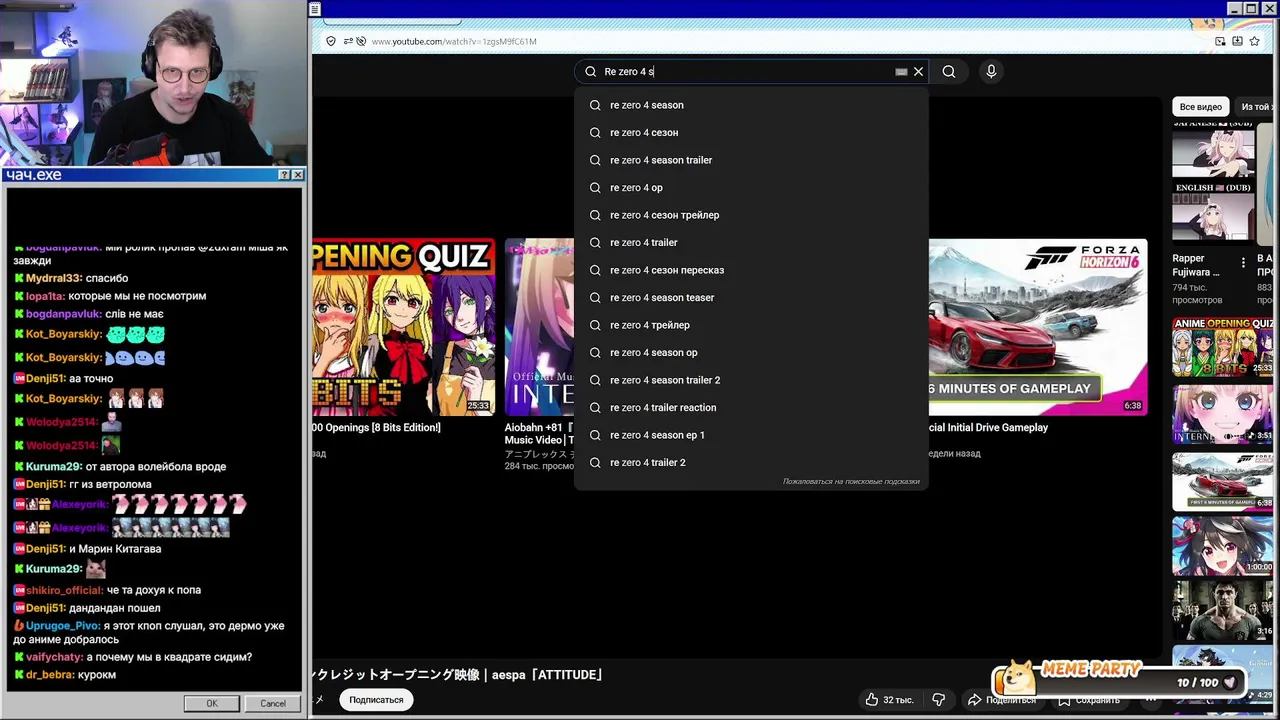
Task: Click the search magnifier button in YouTube
Action: coord(949,71)
